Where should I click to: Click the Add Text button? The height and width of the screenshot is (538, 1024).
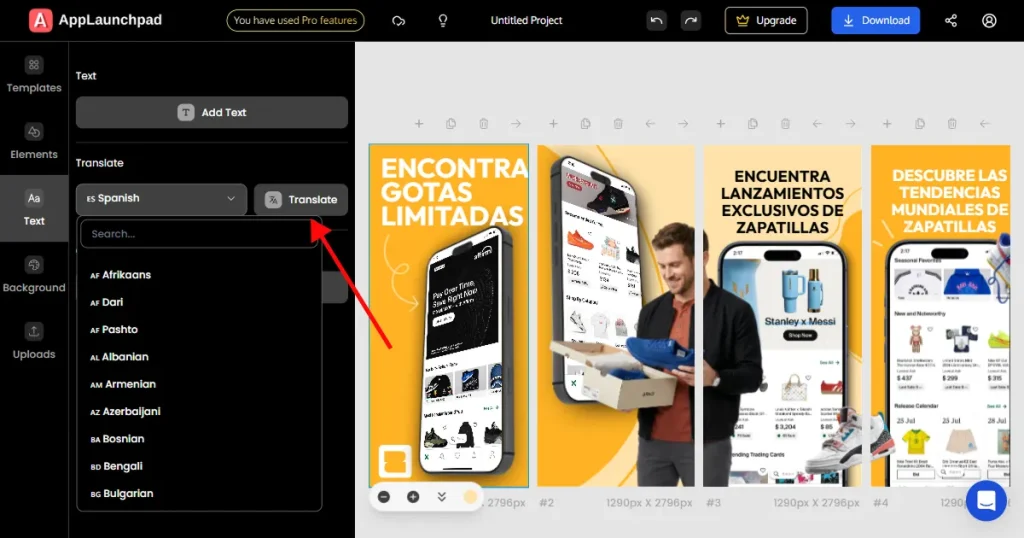[212, 112]
